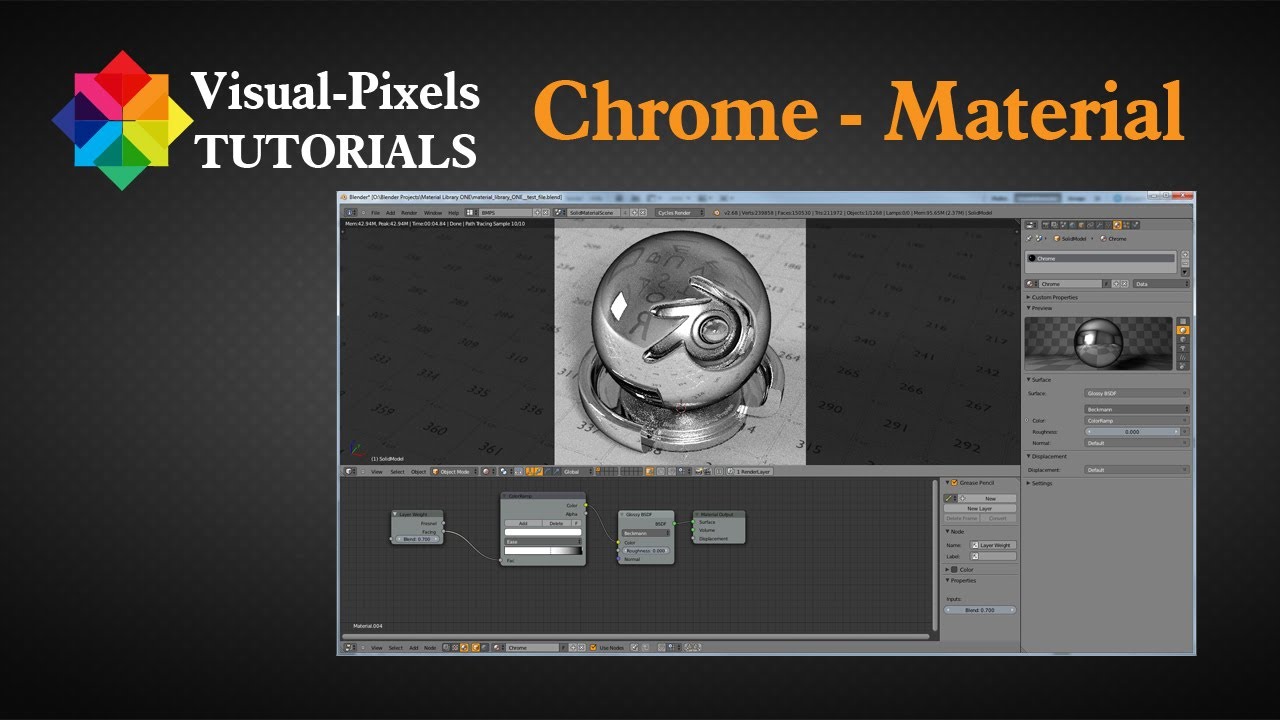The width and height of the screenshot is (1280, 720).
Task: Add a material slot with plus icon
Action: [x=1185, y=254]
